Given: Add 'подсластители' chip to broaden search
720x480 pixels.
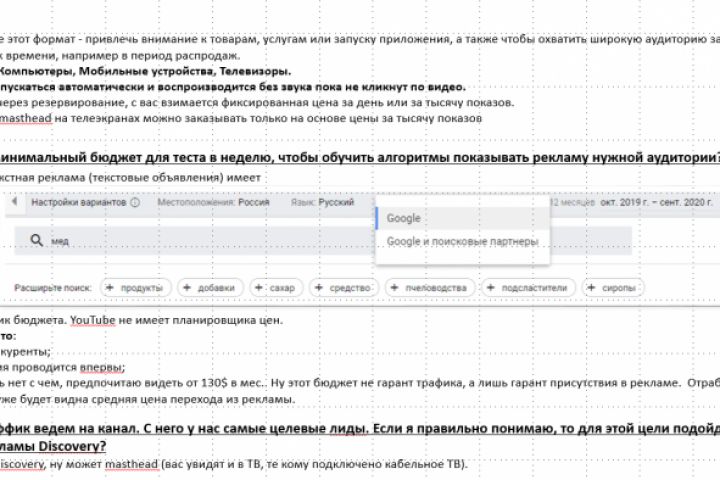Looking at the screenshot, I should pyautogui.click(x=528, y=288).
